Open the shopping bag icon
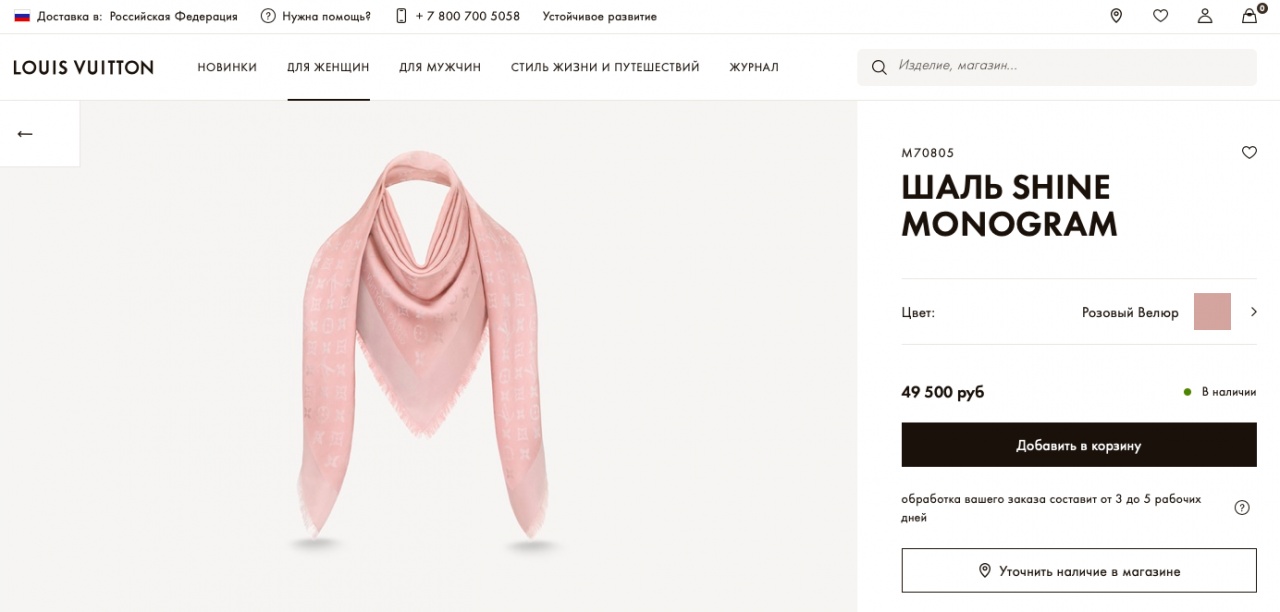Image resolution: width=1280 pixels, height=612 pixels. (1250, 15)
